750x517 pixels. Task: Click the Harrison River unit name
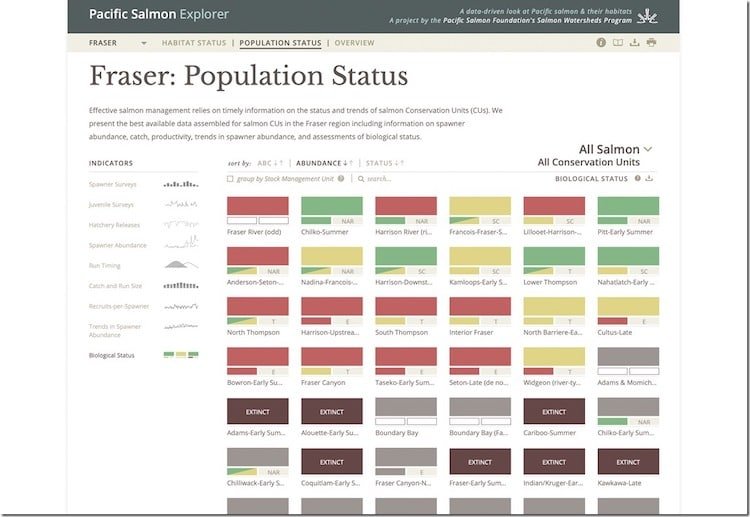[404, 232]
